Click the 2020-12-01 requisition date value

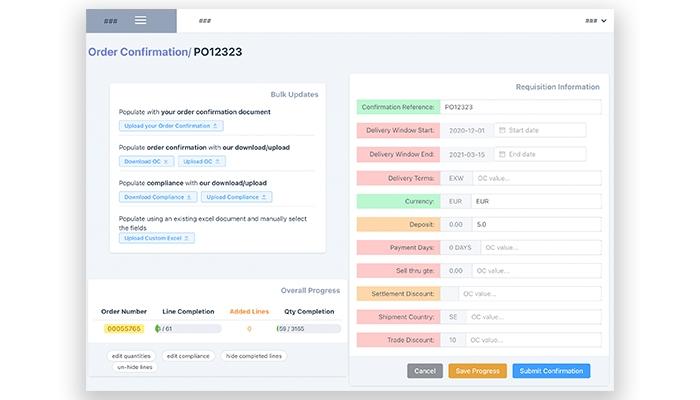pos(467,130)
